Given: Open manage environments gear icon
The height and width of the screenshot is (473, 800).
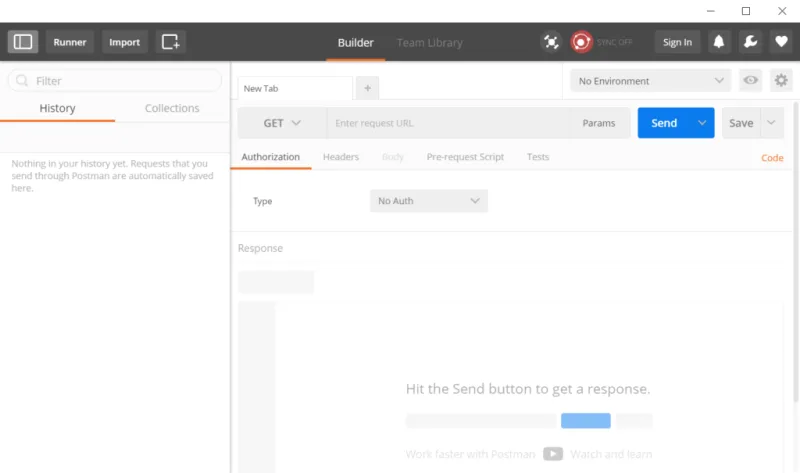Looking at the screenshot, I should point(781,81).
